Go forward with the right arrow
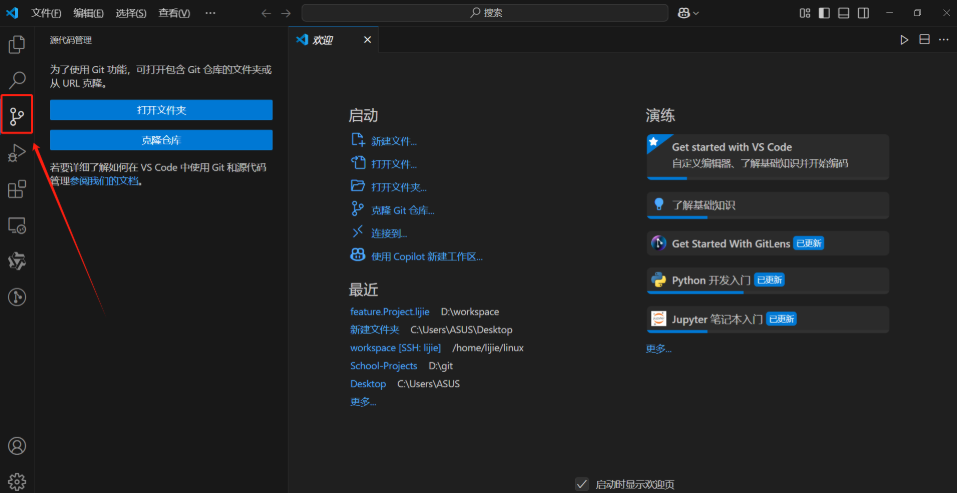The width and height of the screenshot is (957, 493). click(x=286, y=13)
